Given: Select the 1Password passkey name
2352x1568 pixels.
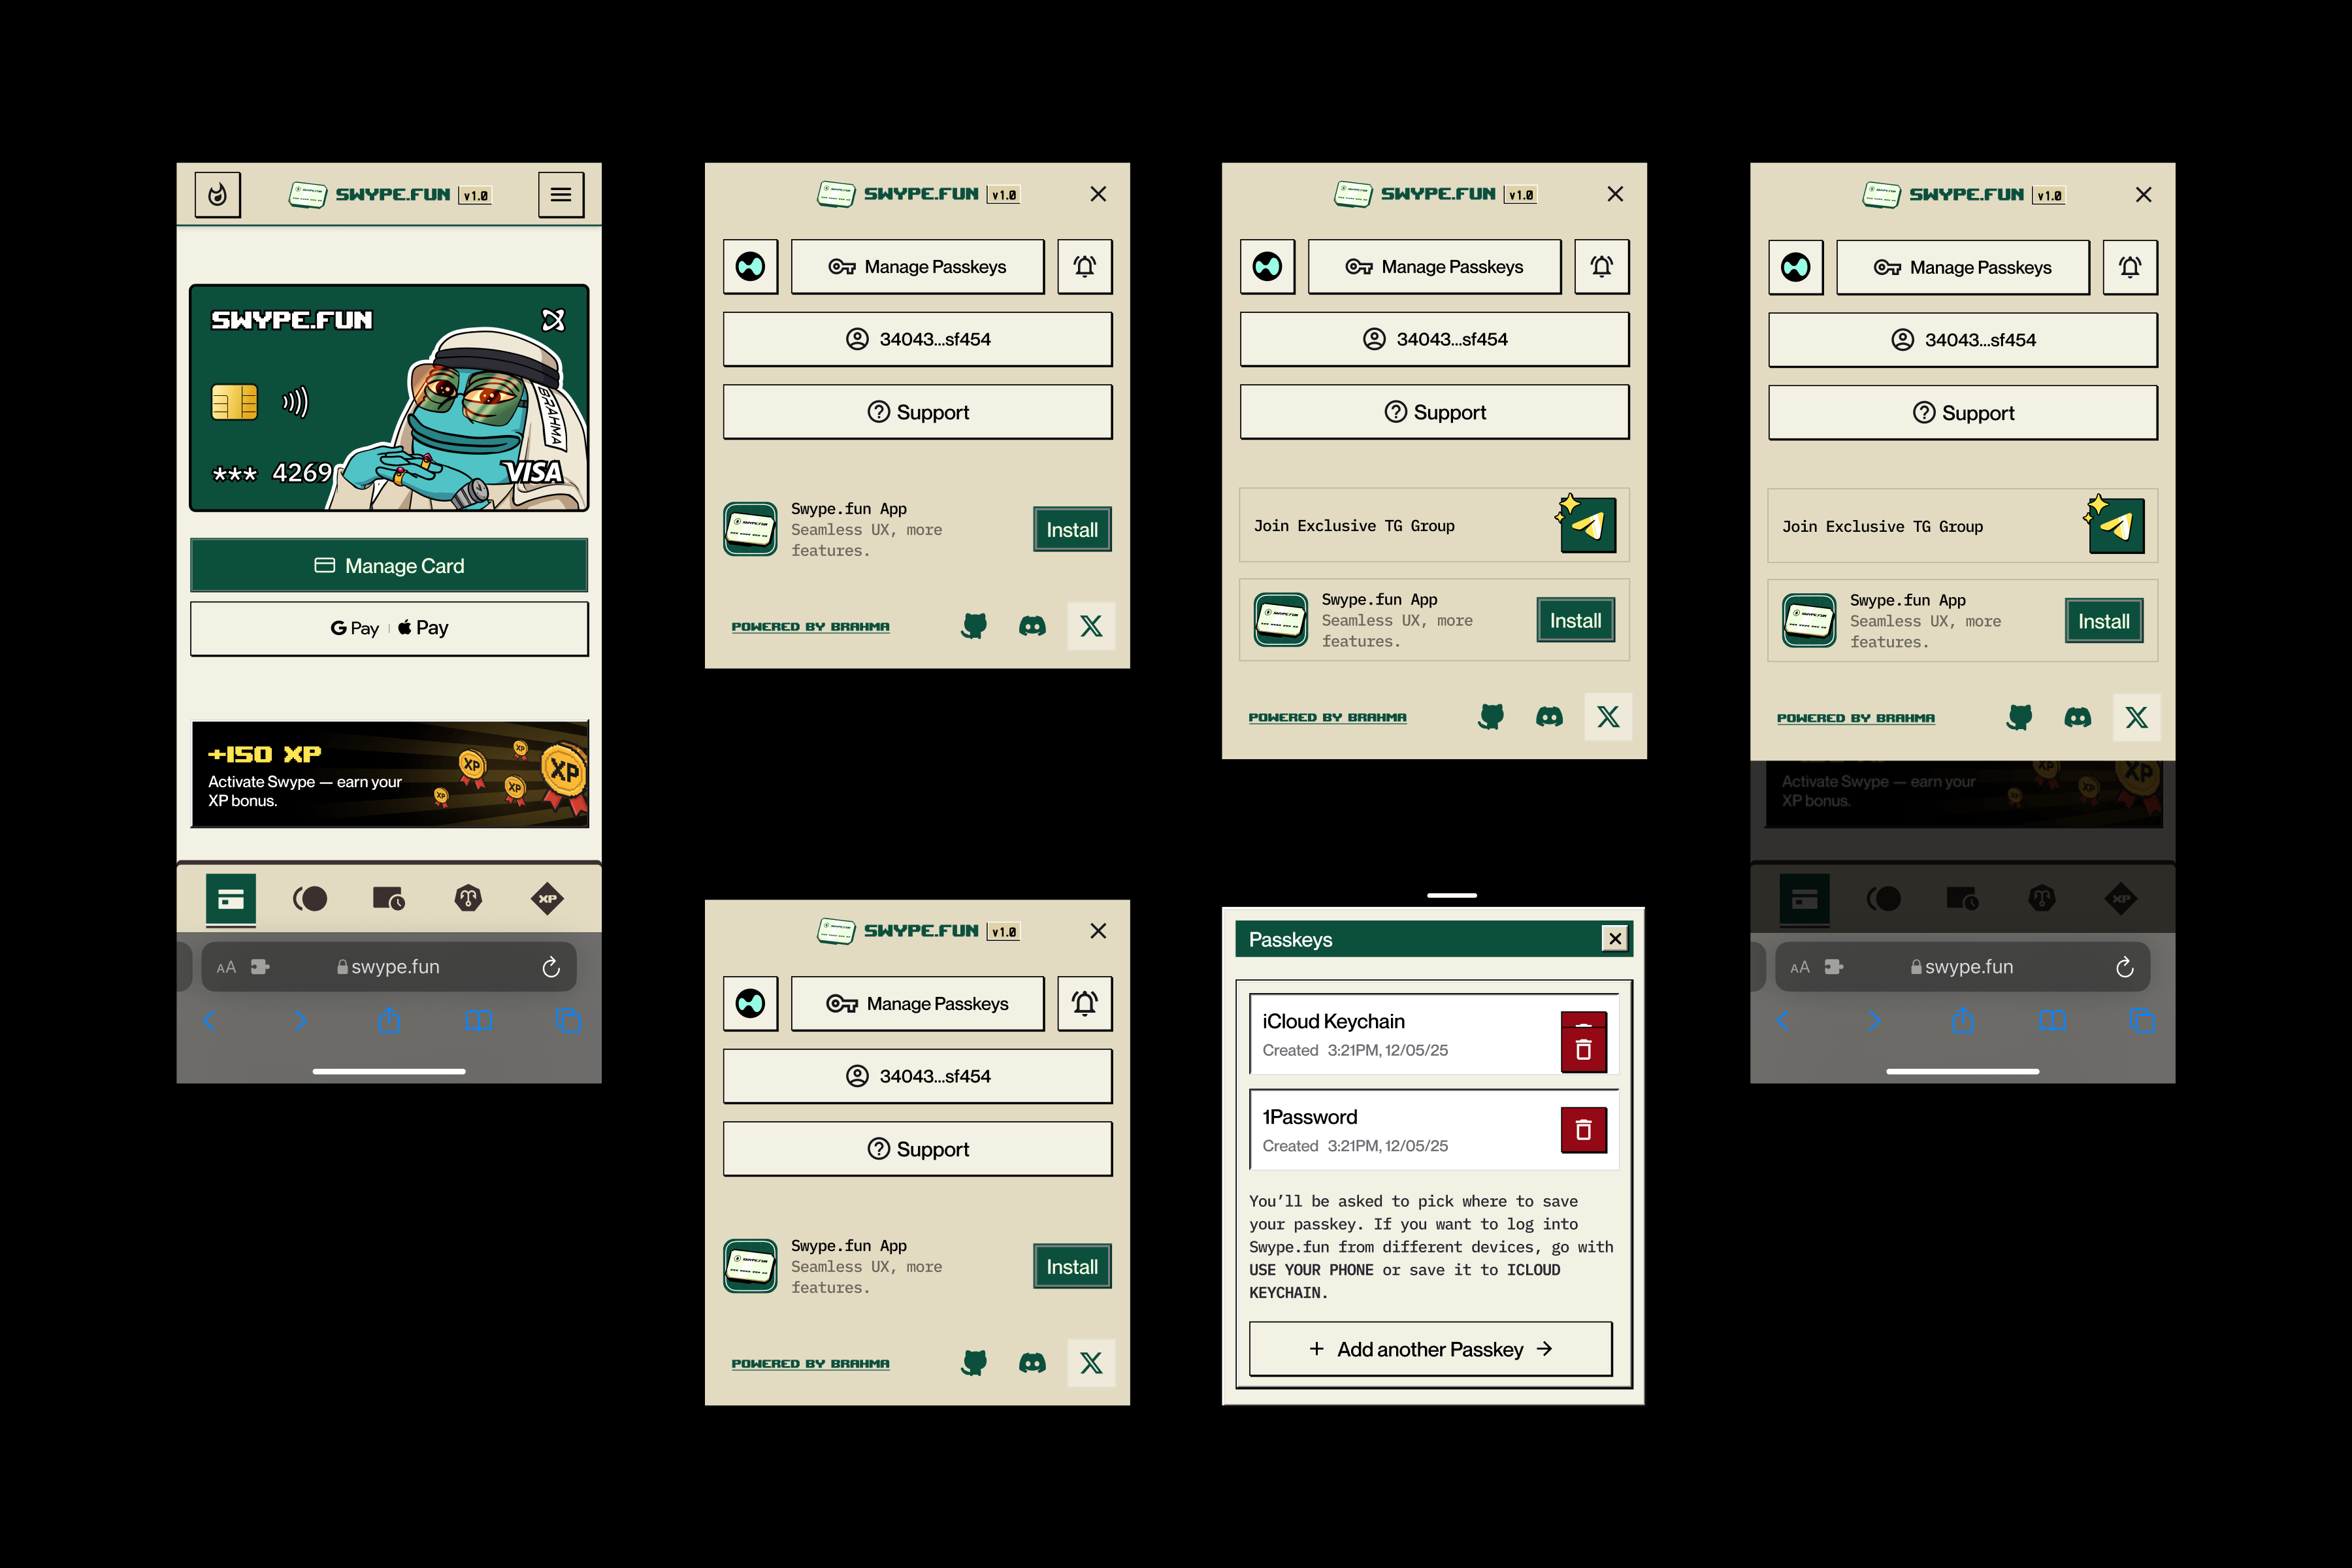Looking at the screenshot, I should 1310,1117.
